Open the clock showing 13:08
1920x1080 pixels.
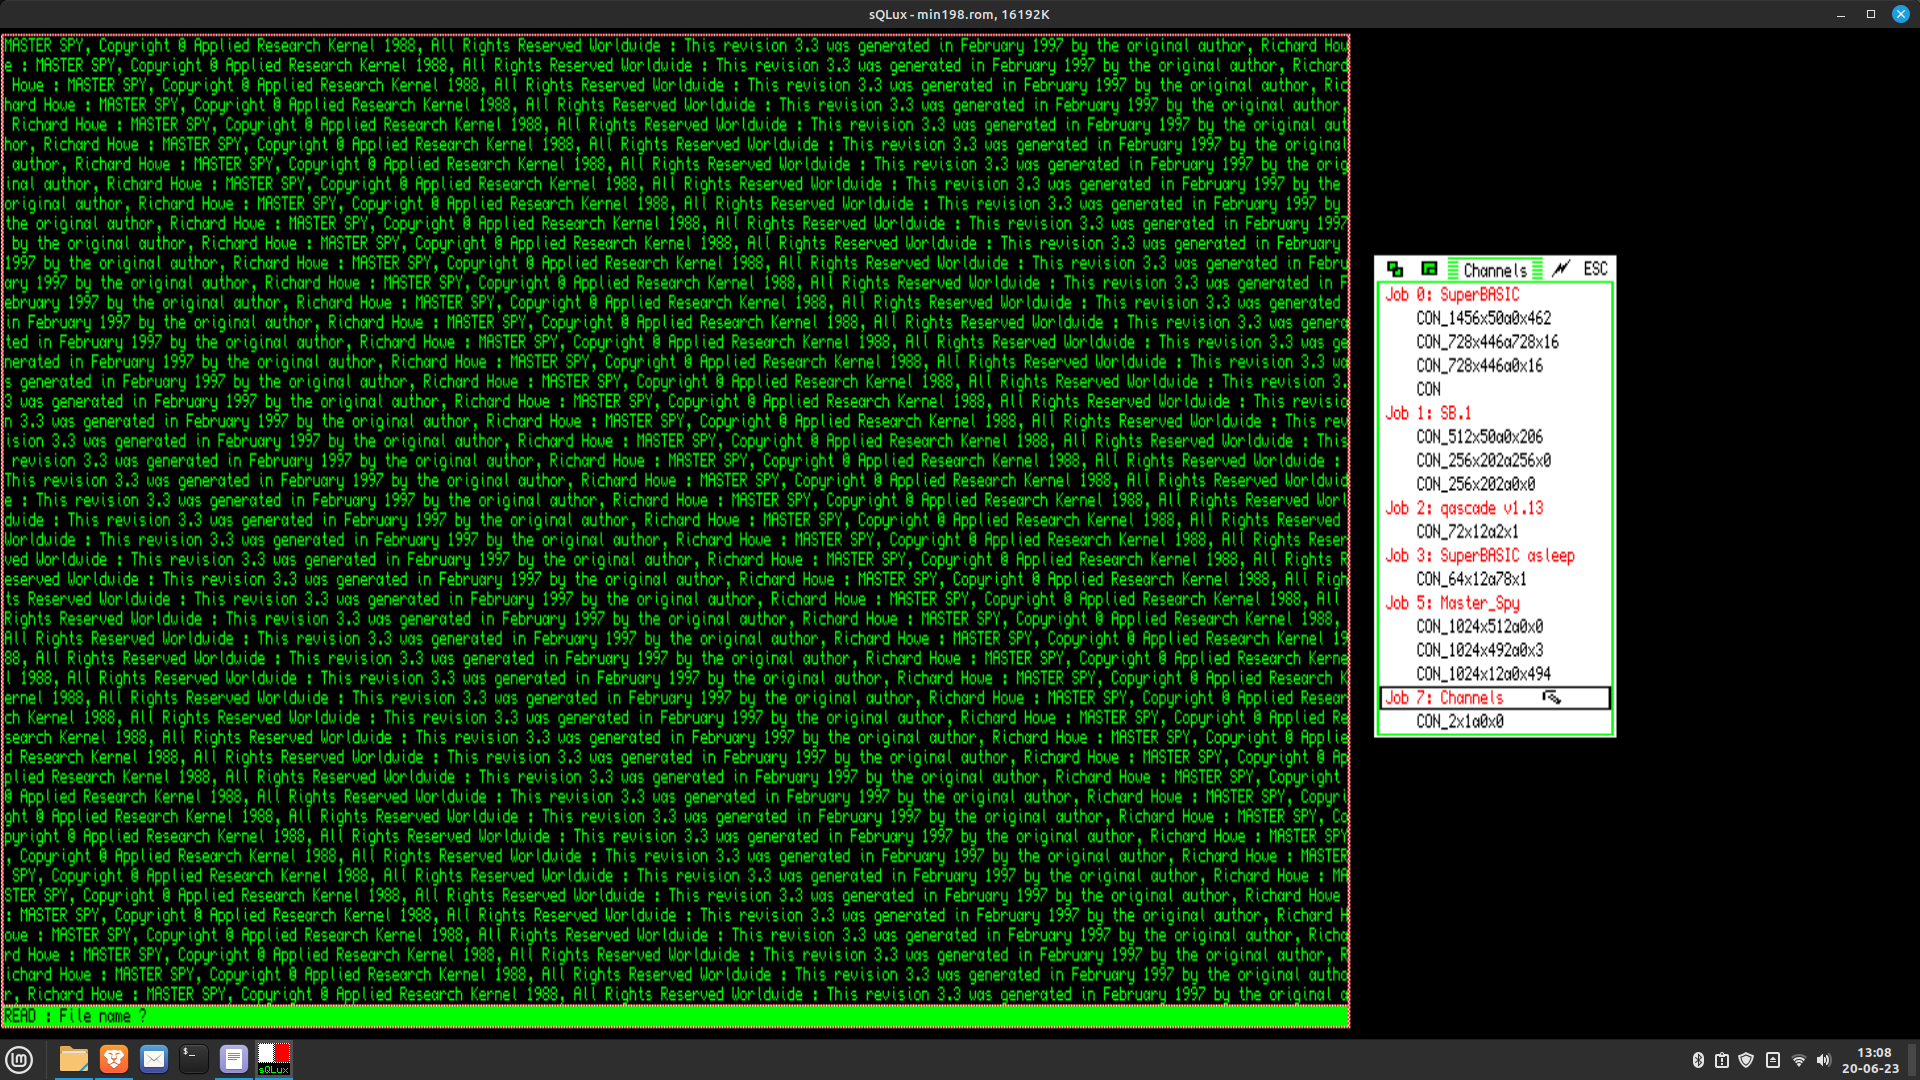[1871, 1060]
